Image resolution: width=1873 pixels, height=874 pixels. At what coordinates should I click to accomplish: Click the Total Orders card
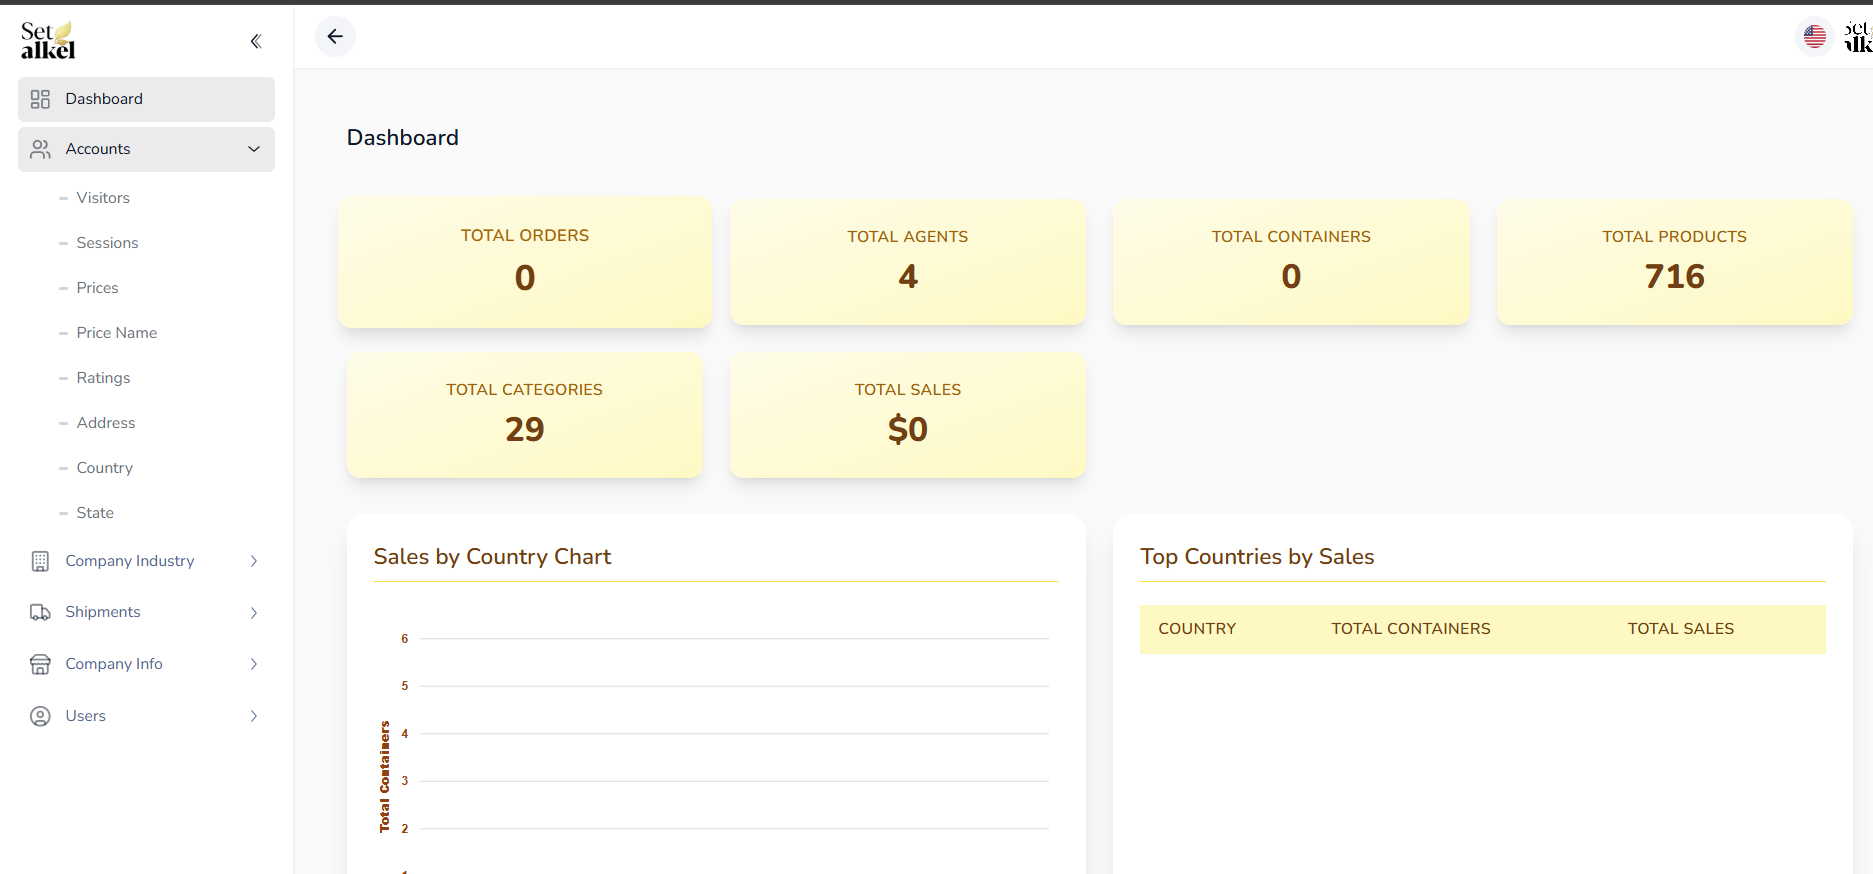pyautogui.click(x=525, y=262)
